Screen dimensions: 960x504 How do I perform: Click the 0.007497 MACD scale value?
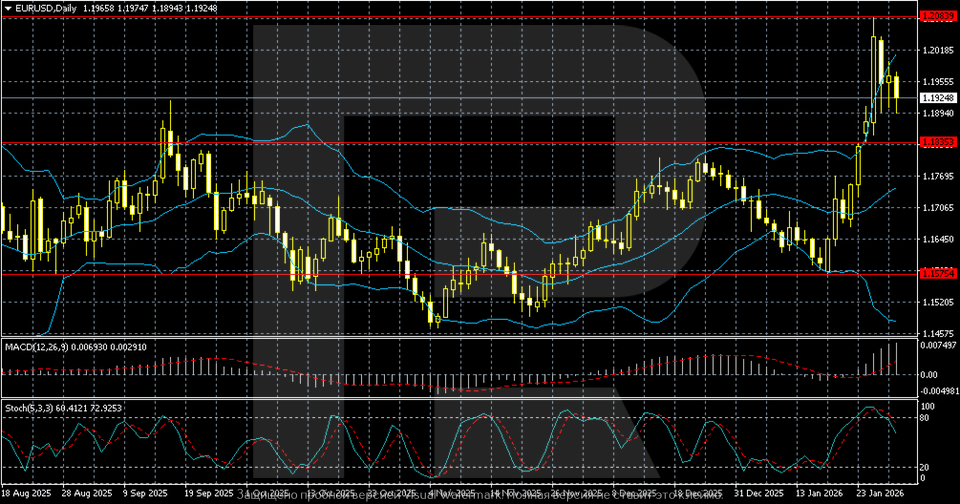[x=938, y=345]
